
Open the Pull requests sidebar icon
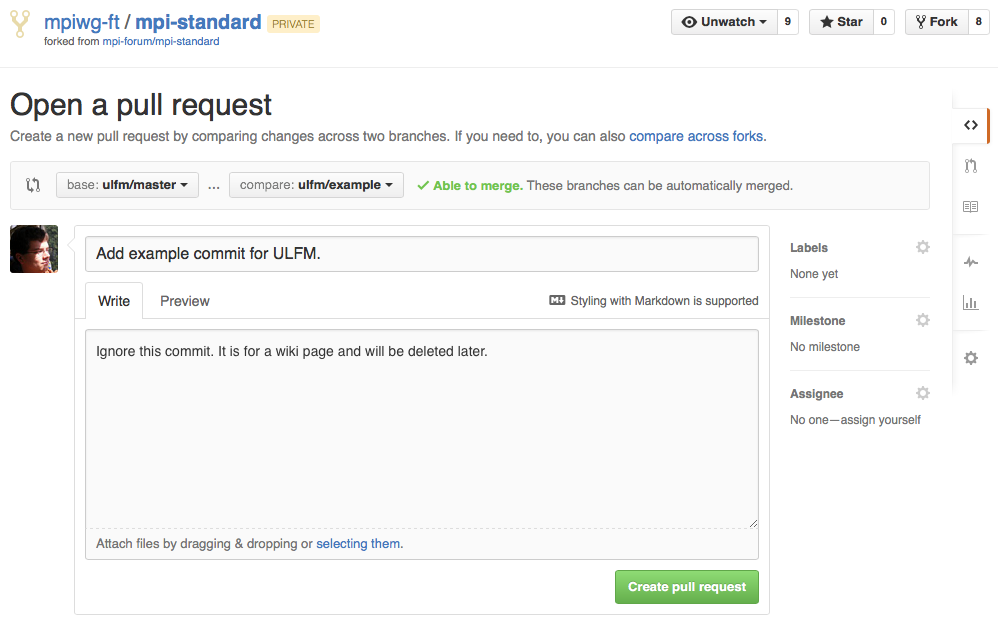pos(970,166)
